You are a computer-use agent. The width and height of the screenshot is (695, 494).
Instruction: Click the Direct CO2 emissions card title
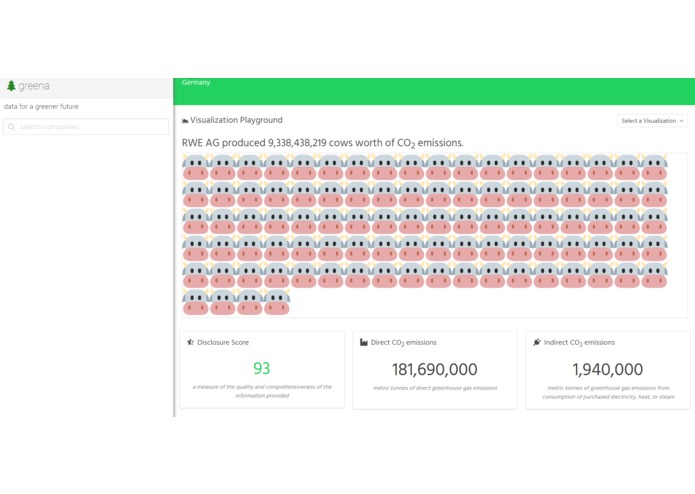point(404,342)
